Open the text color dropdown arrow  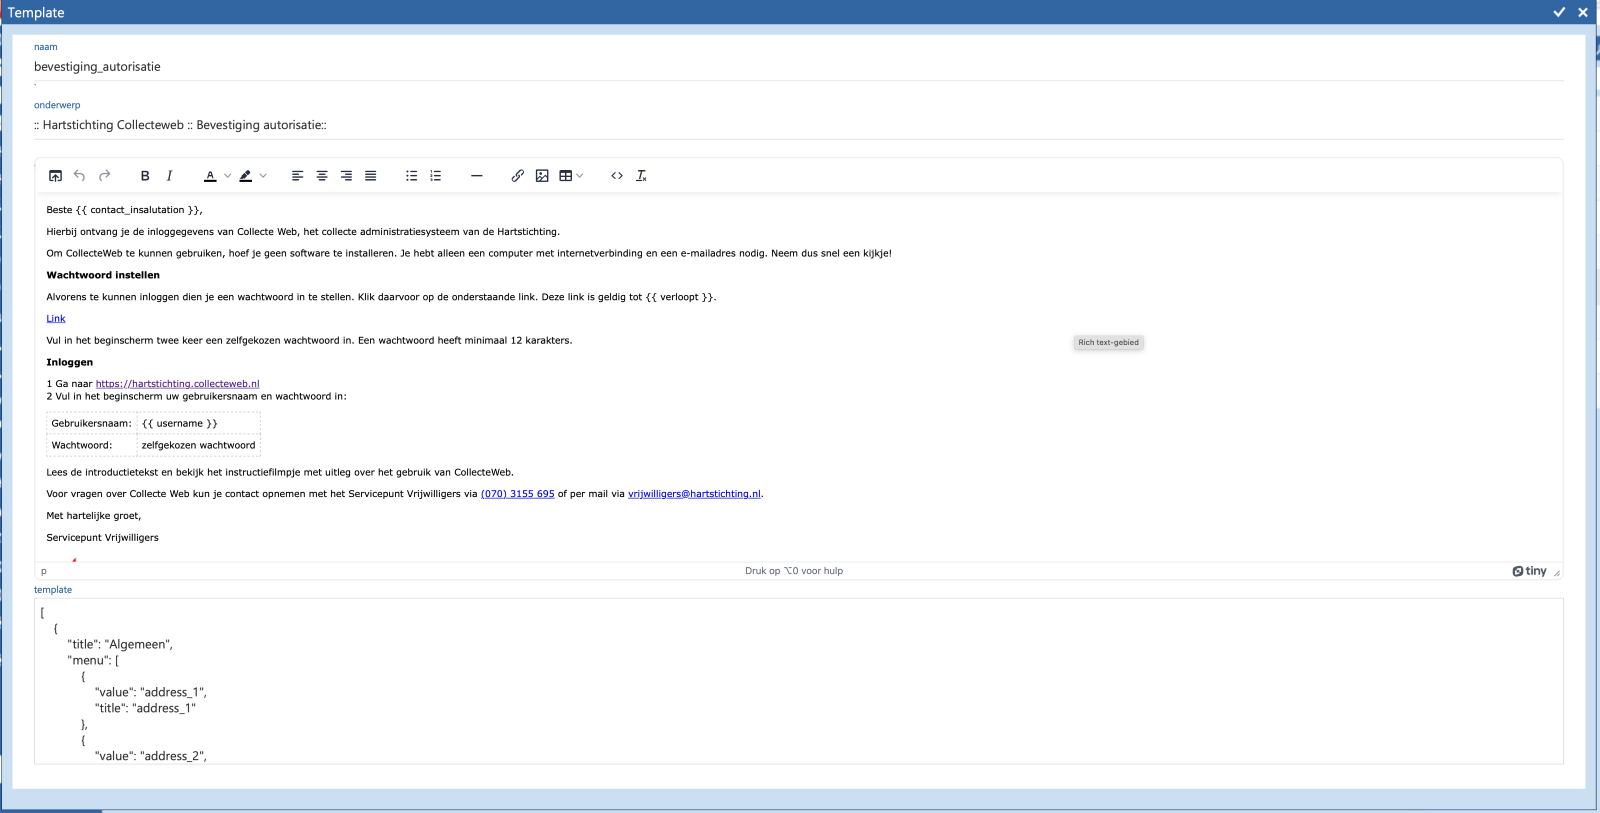pos(228,176)
